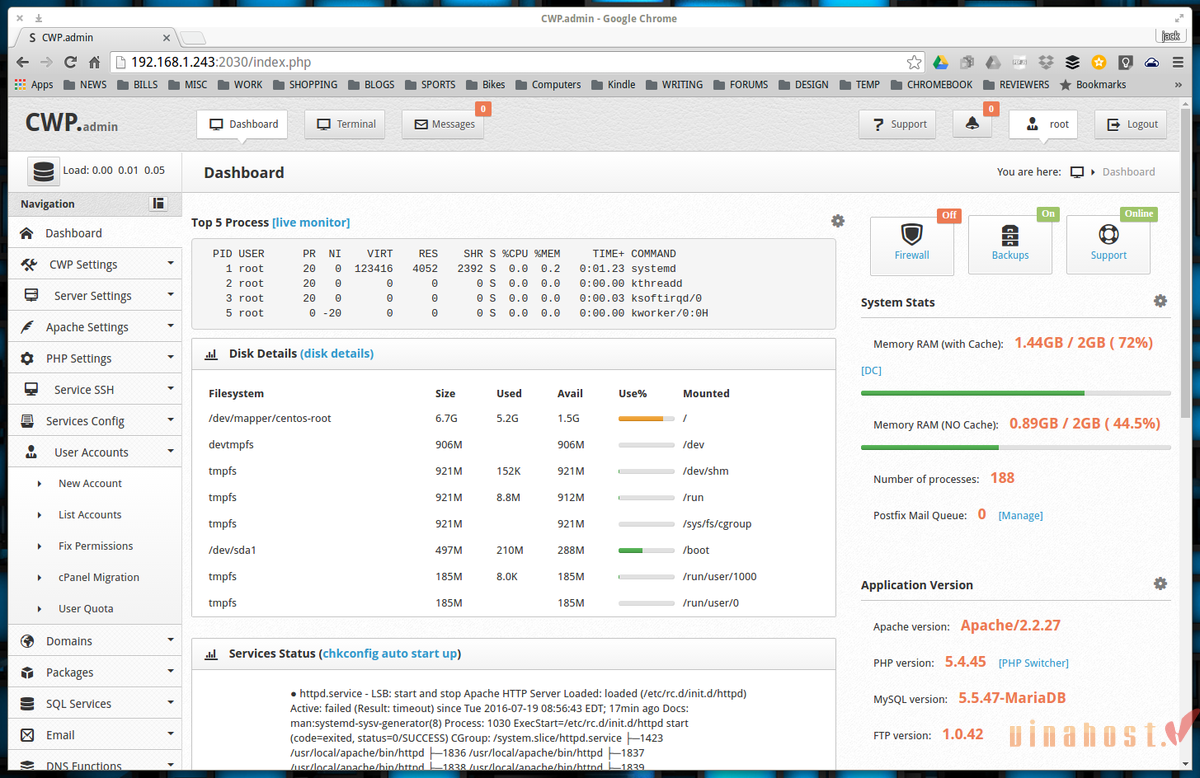Select cPanel Migration submenu item

point(99,577)
